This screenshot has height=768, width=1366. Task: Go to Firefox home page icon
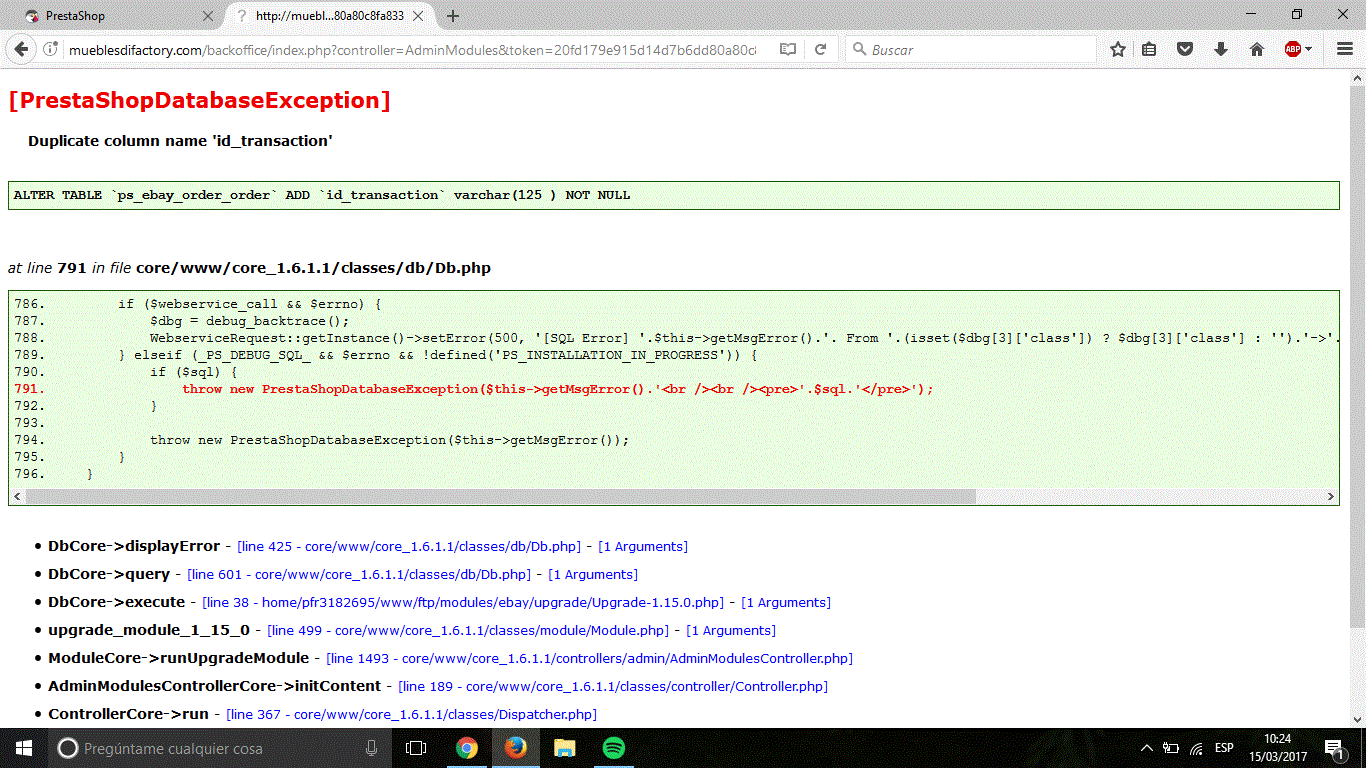tap(1257, 49)
